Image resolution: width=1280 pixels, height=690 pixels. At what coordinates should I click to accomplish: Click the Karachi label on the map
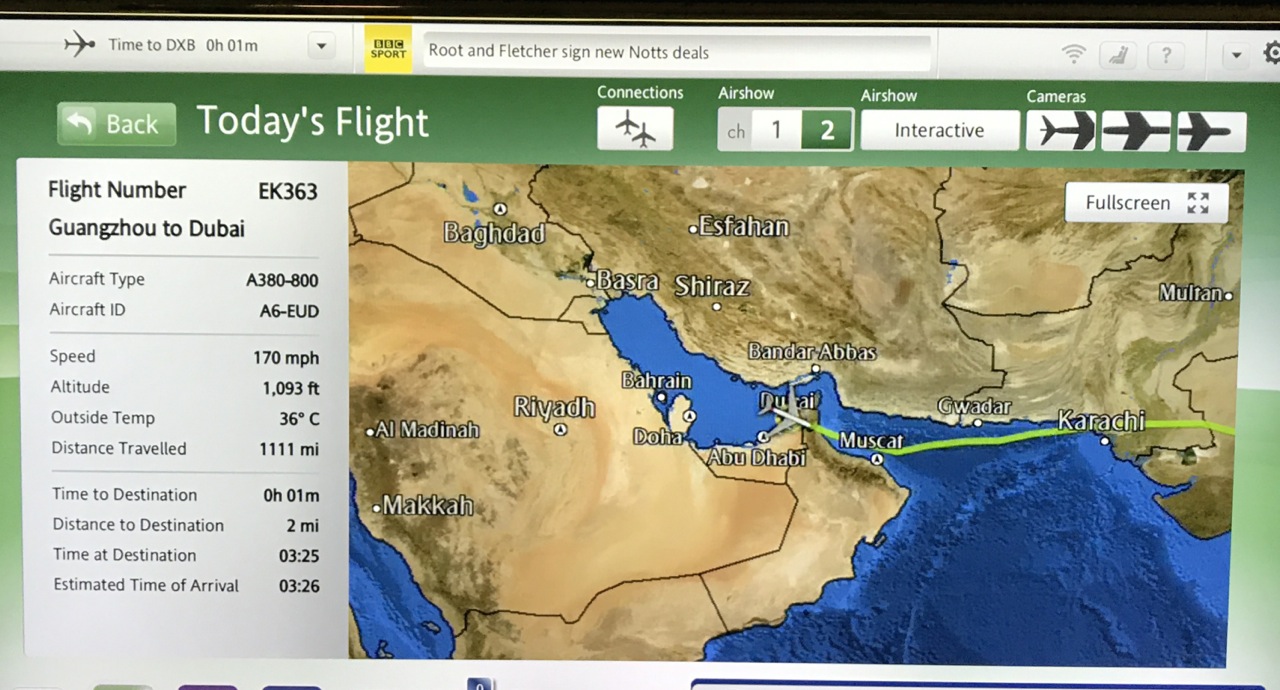(1101, 422)
